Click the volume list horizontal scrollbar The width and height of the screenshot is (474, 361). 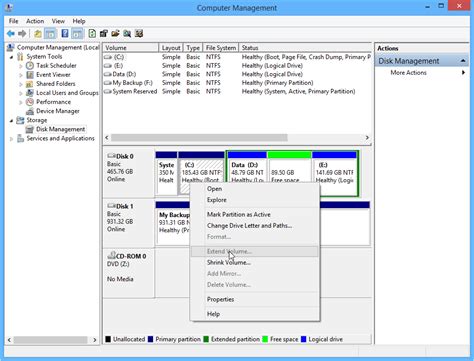tap(237, 138)
